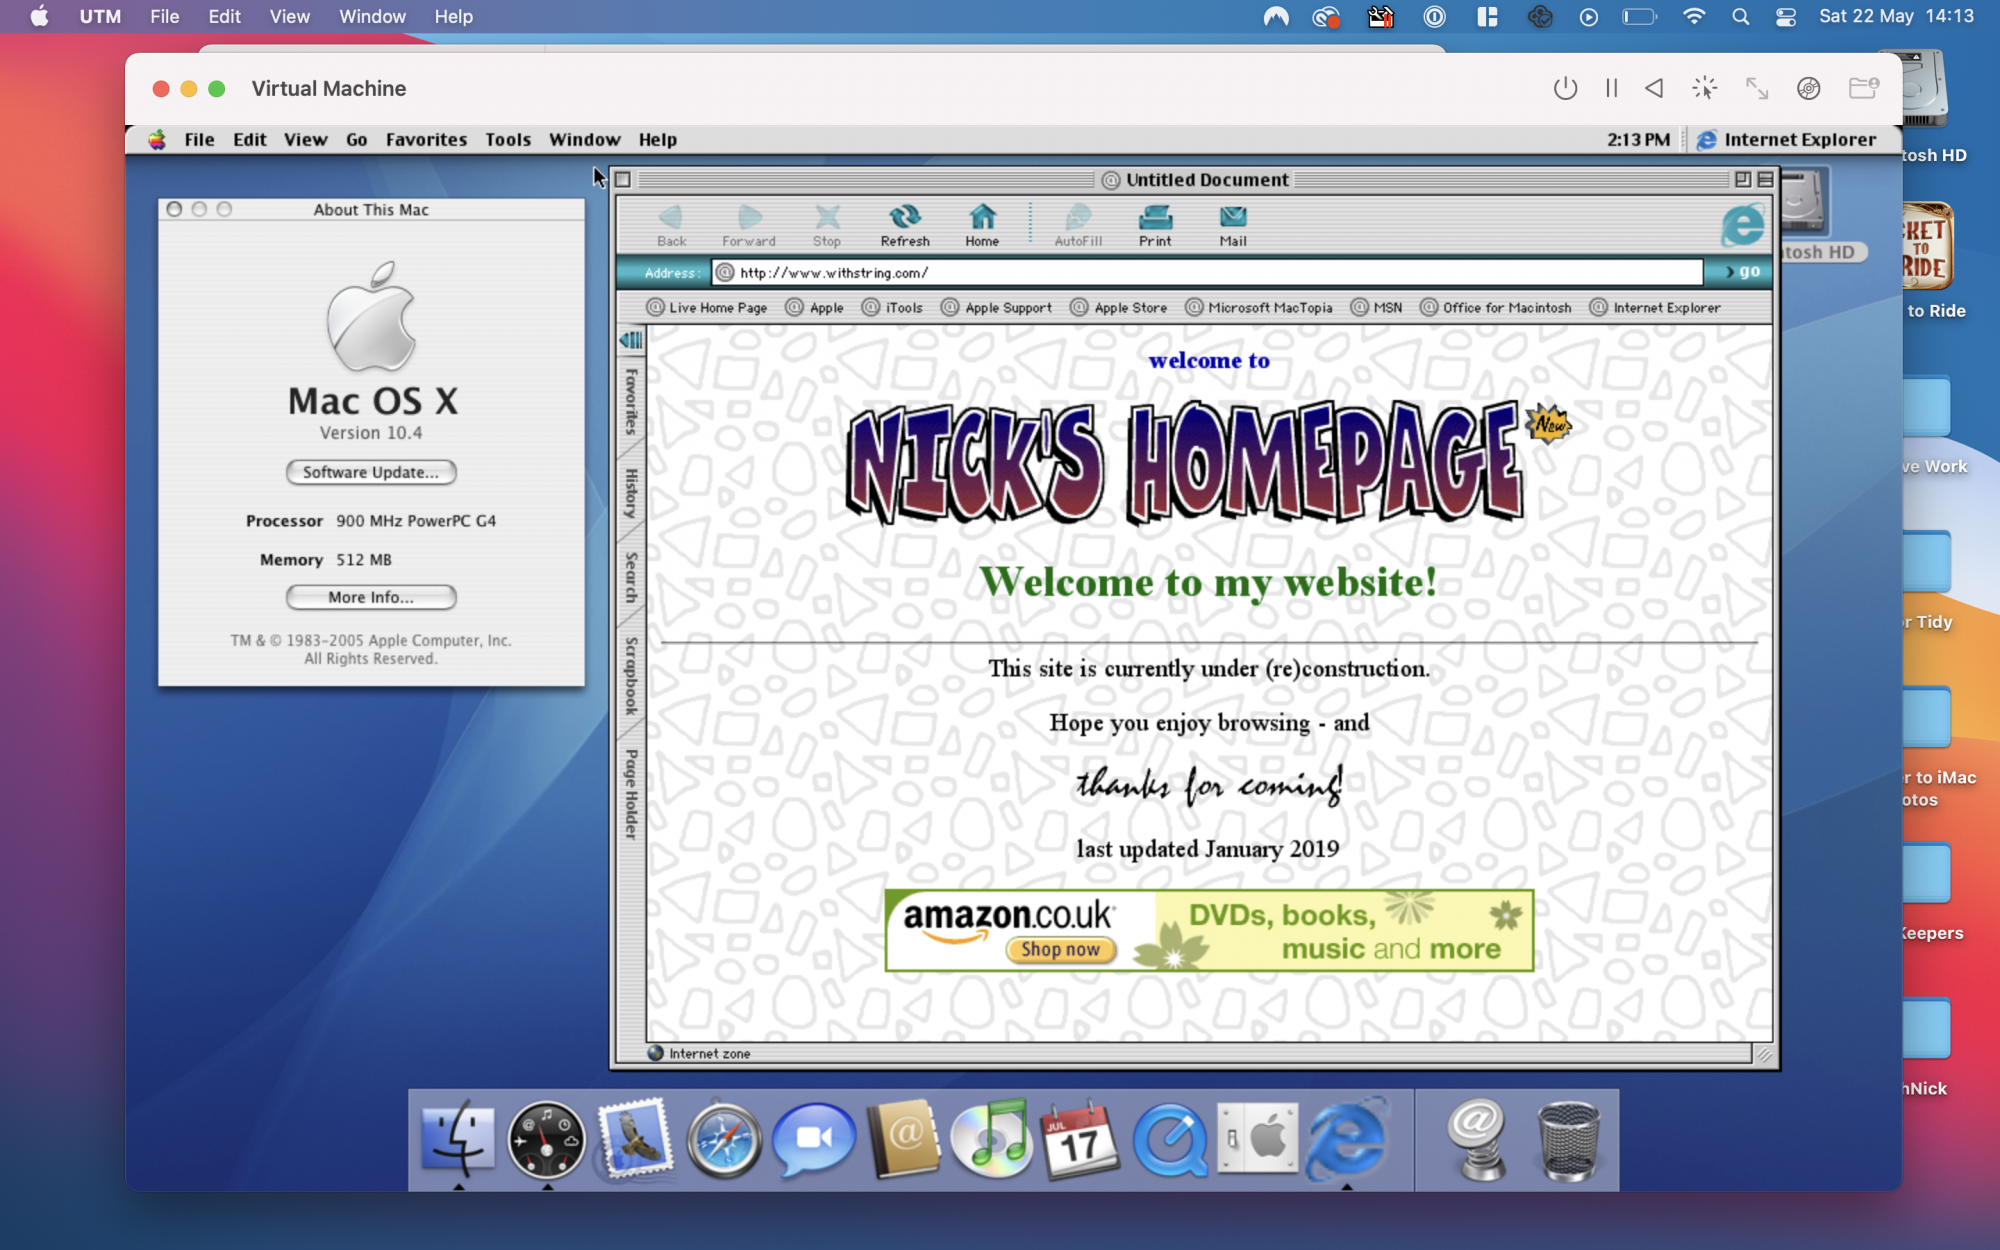The height and width of the screenshot is (1250, 2000).
Task: Open System Preferences from the dock
Action: point(1257,1139)
